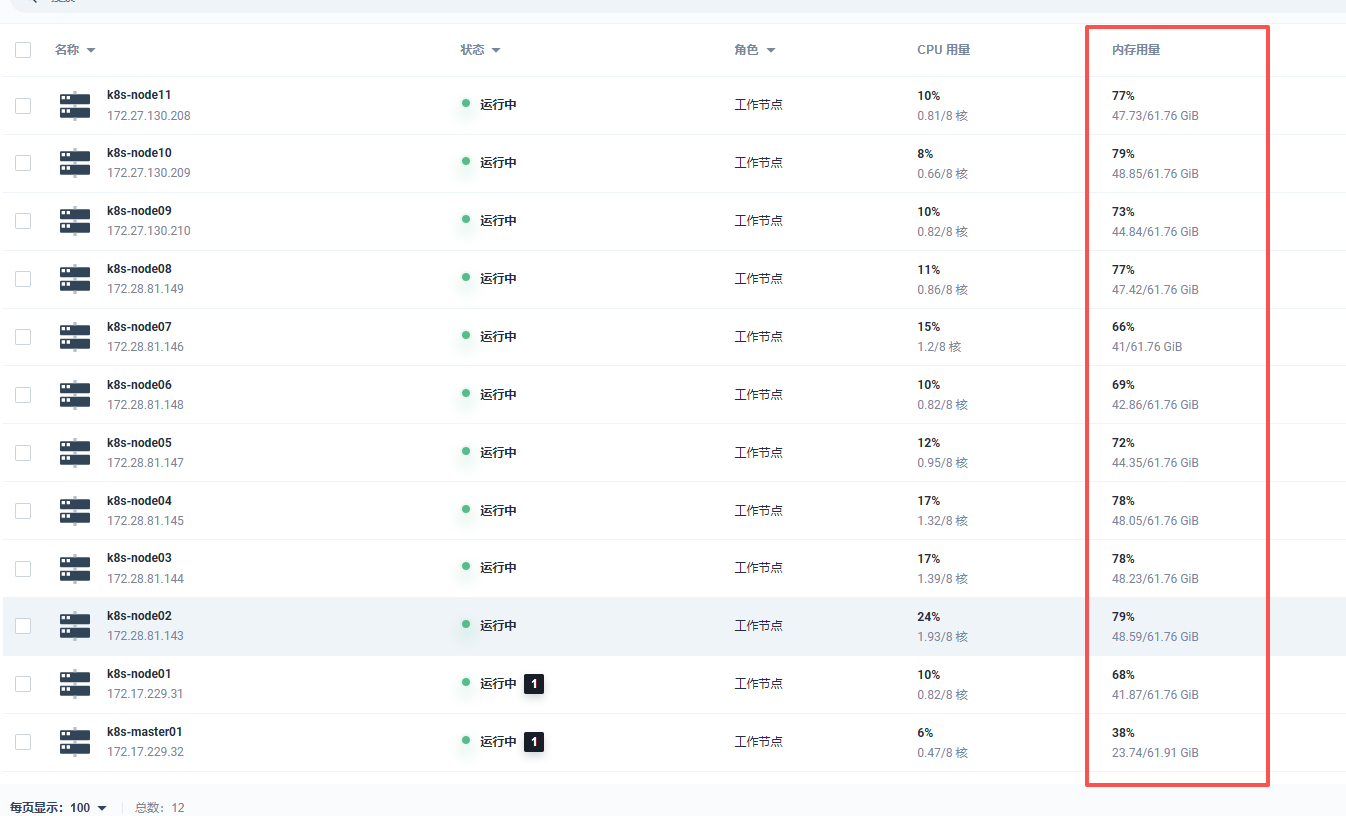Change the 每页显示 100 page size dropdown

[x=88, y=808]
